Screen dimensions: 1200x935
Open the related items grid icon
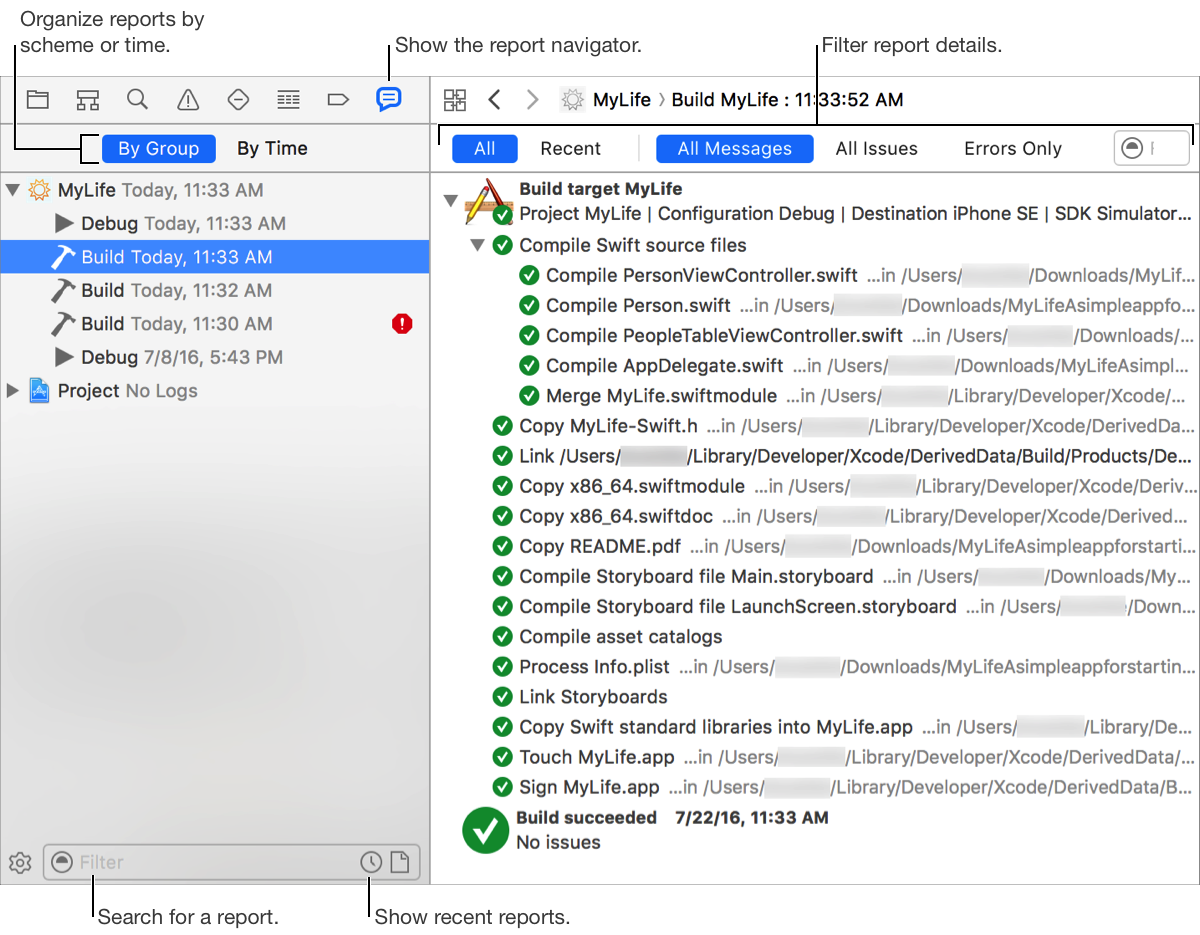[455, 99]
